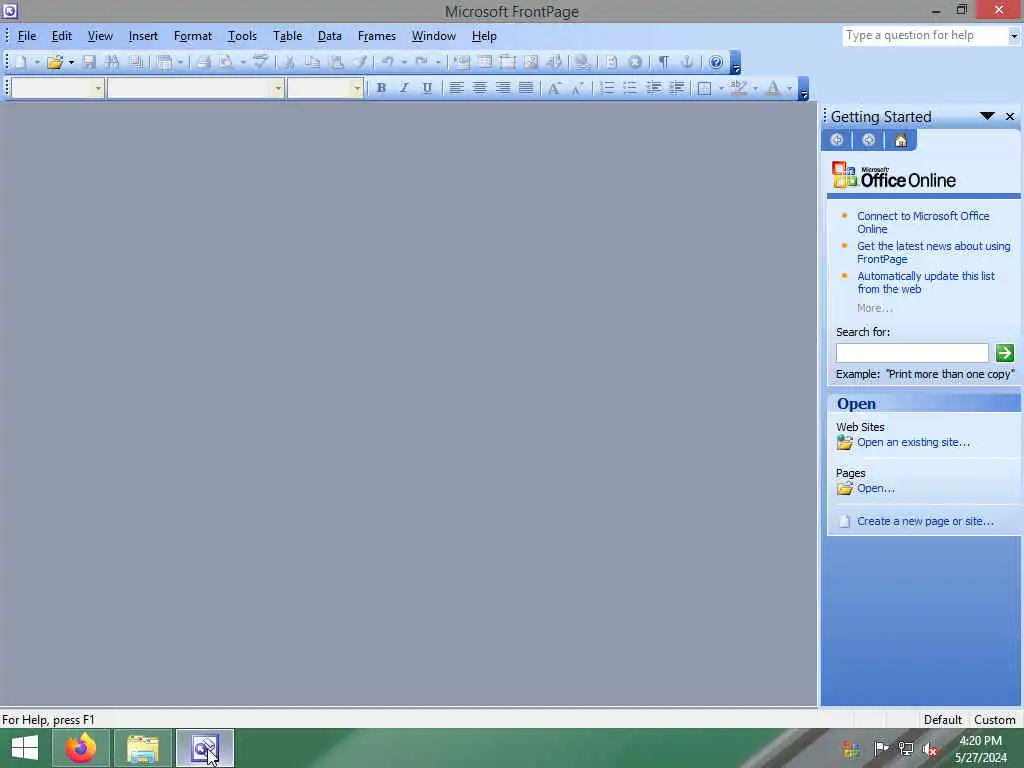The height and width of the screenshot is (768, 1024).
Task: Toggle Italic formatting button
Action: pyautogui.click(x=404, y=88)
